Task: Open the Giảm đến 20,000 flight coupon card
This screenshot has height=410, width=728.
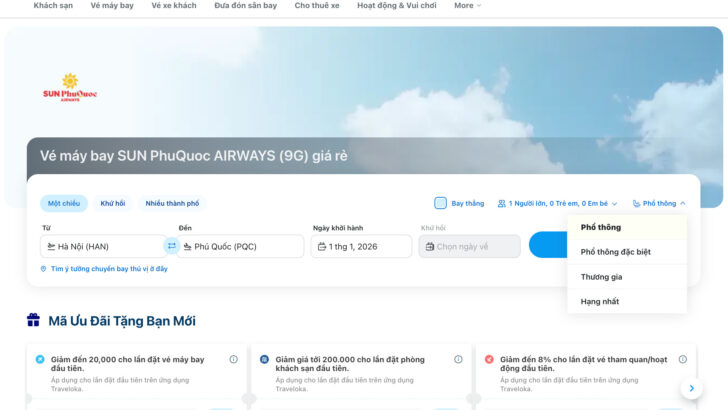Action: click(x=136, y=375)
